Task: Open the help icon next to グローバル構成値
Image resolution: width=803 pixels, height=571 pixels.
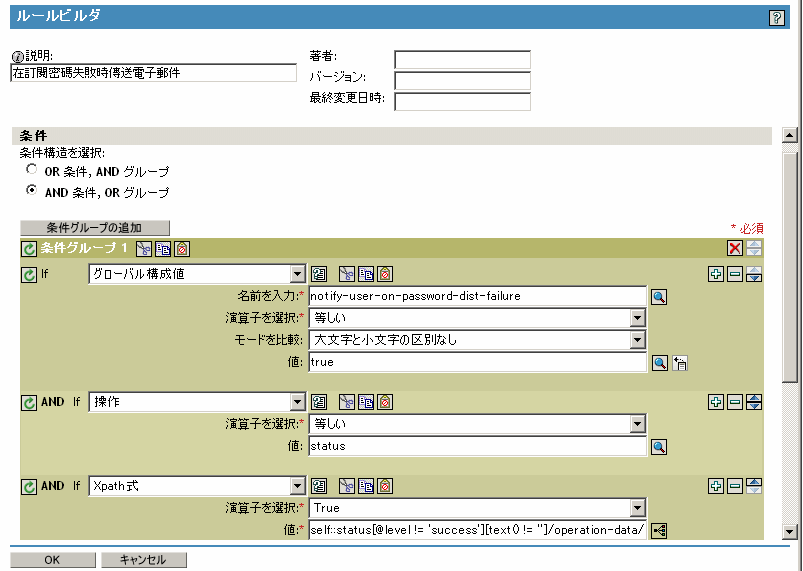Action: (319, 274)
